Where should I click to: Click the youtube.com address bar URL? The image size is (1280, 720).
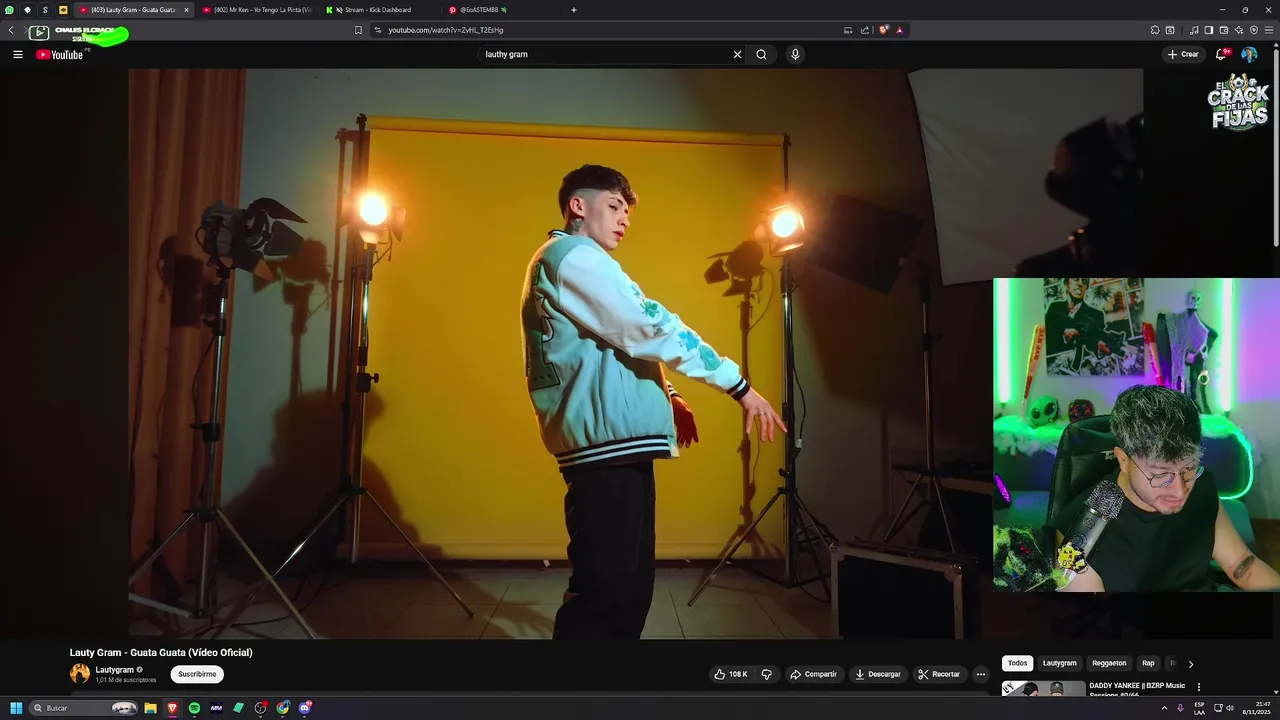point(446,30)
